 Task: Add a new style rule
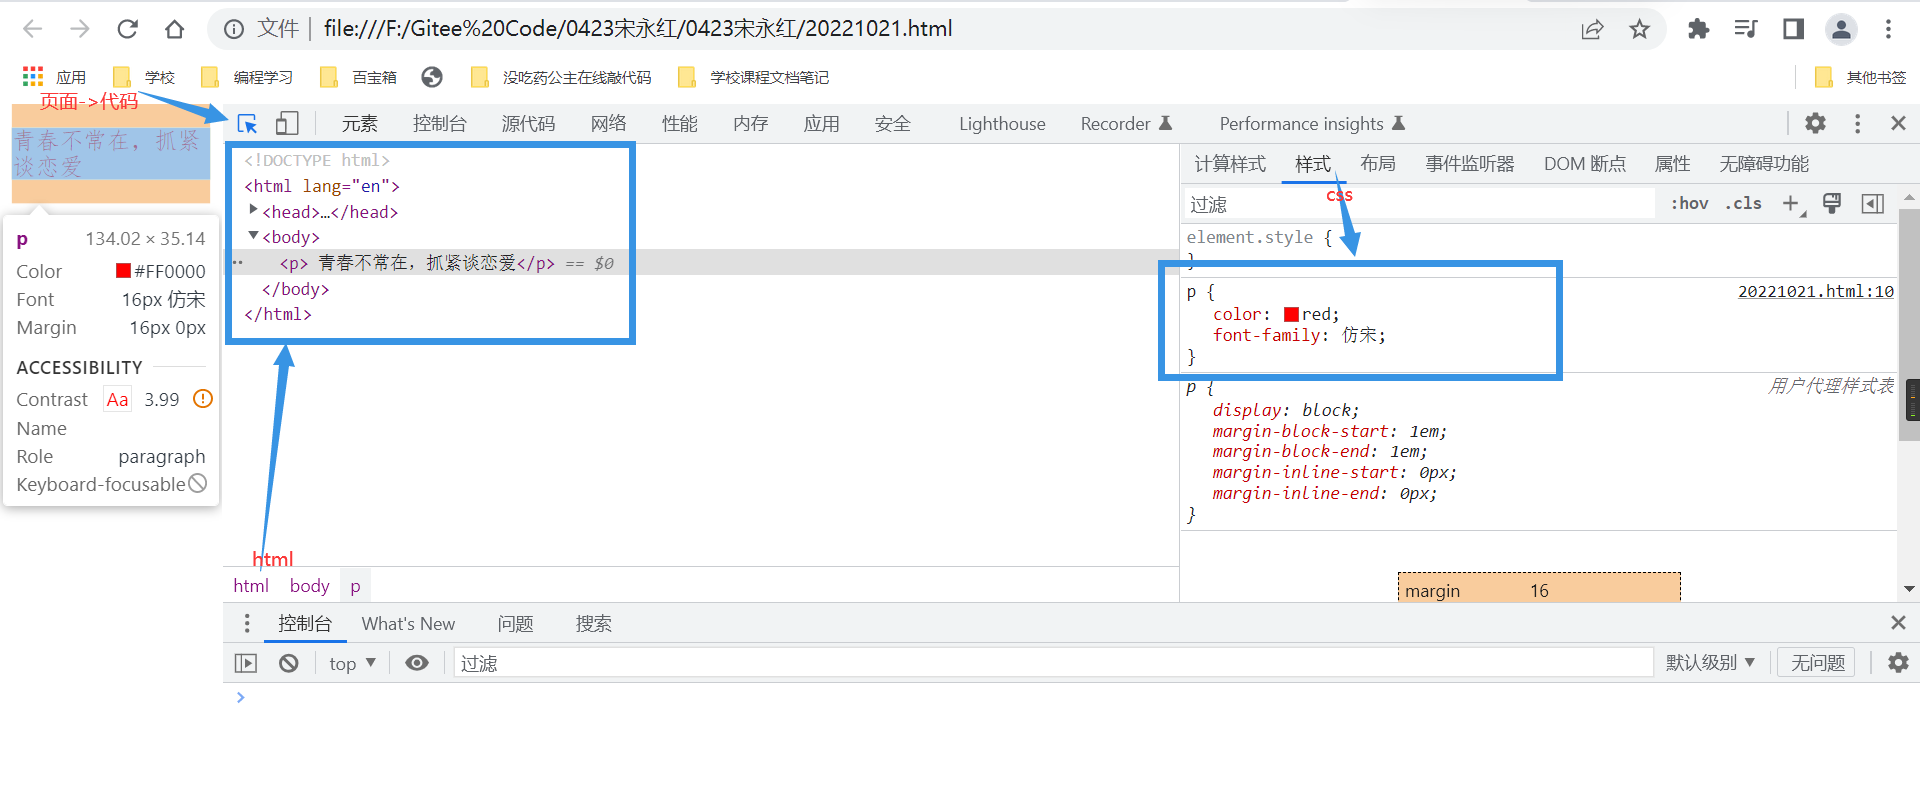coord(1792,203)
